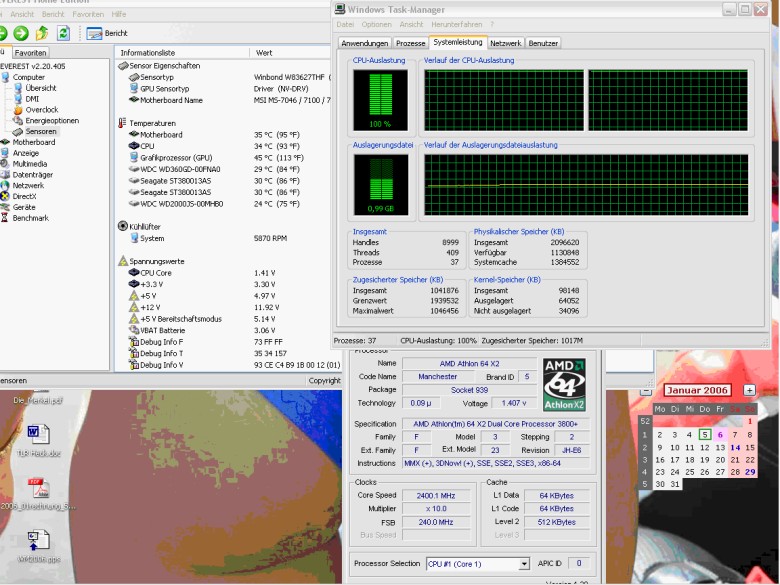This screenshot has height=585, width=780.
Task: Click the Core Speed 2400.1 MHz field
Action: coord(436,495)
